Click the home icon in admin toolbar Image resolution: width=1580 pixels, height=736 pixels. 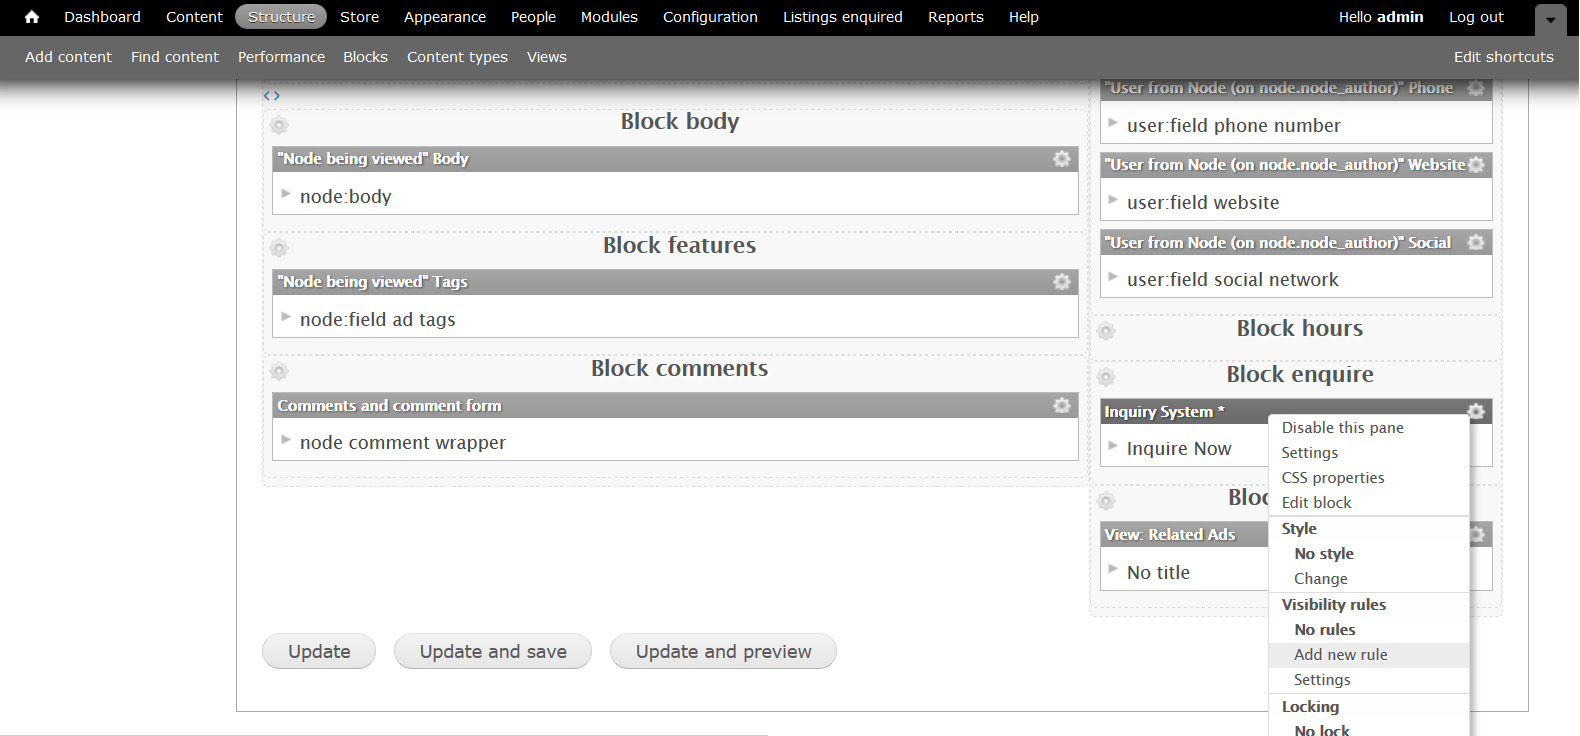click(x=32, y=17)
